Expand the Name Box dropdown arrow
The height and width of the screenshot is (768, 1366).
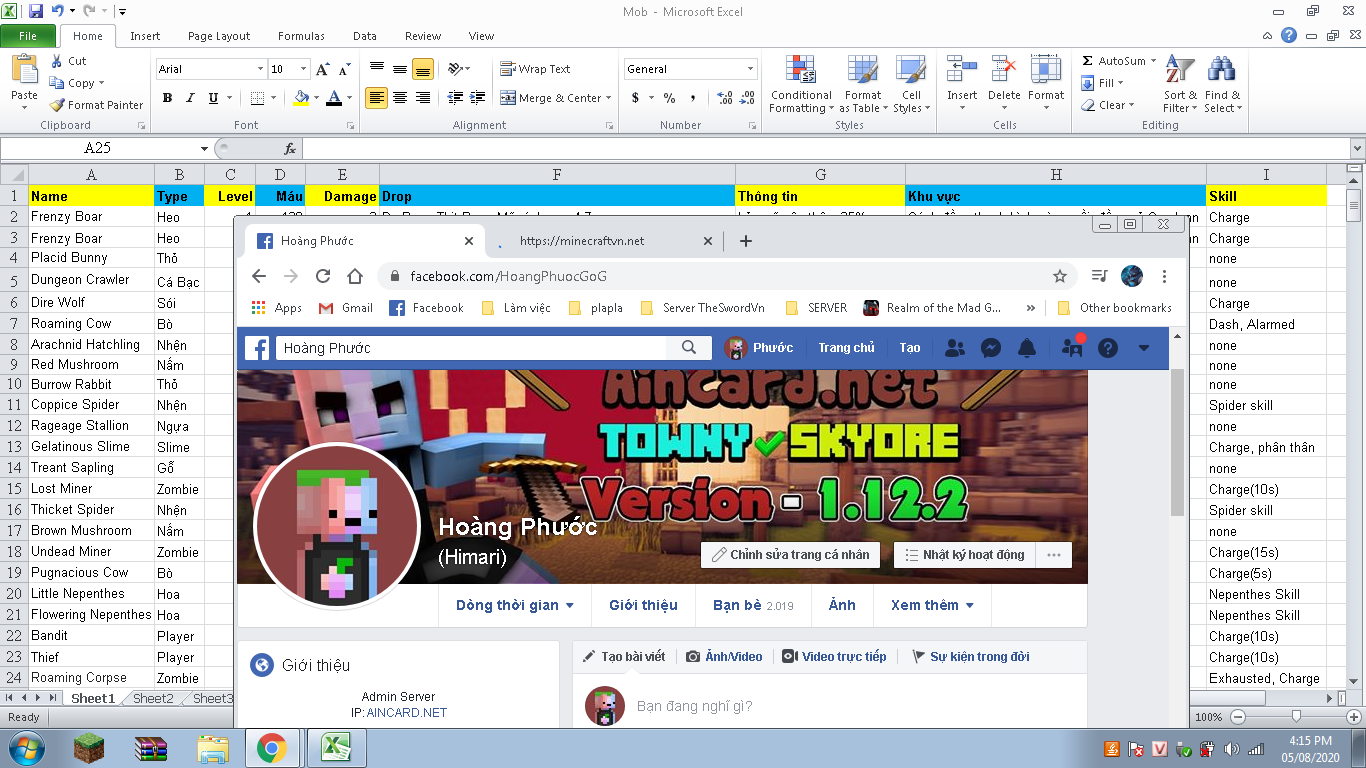tap(204, 148)
